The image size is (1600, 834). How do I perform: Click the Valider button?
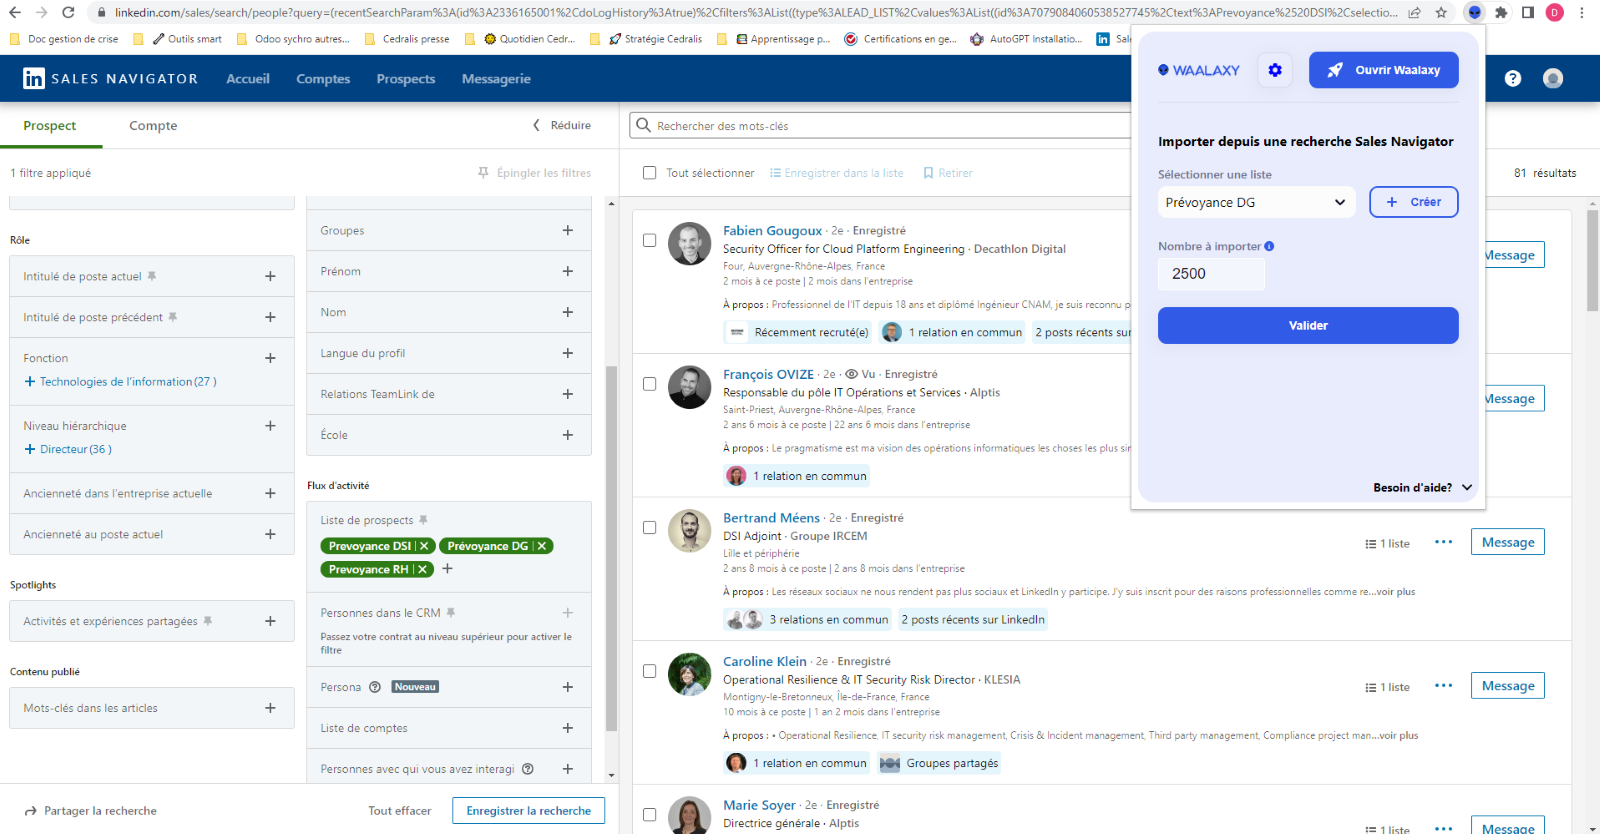tap(1308, 325)
